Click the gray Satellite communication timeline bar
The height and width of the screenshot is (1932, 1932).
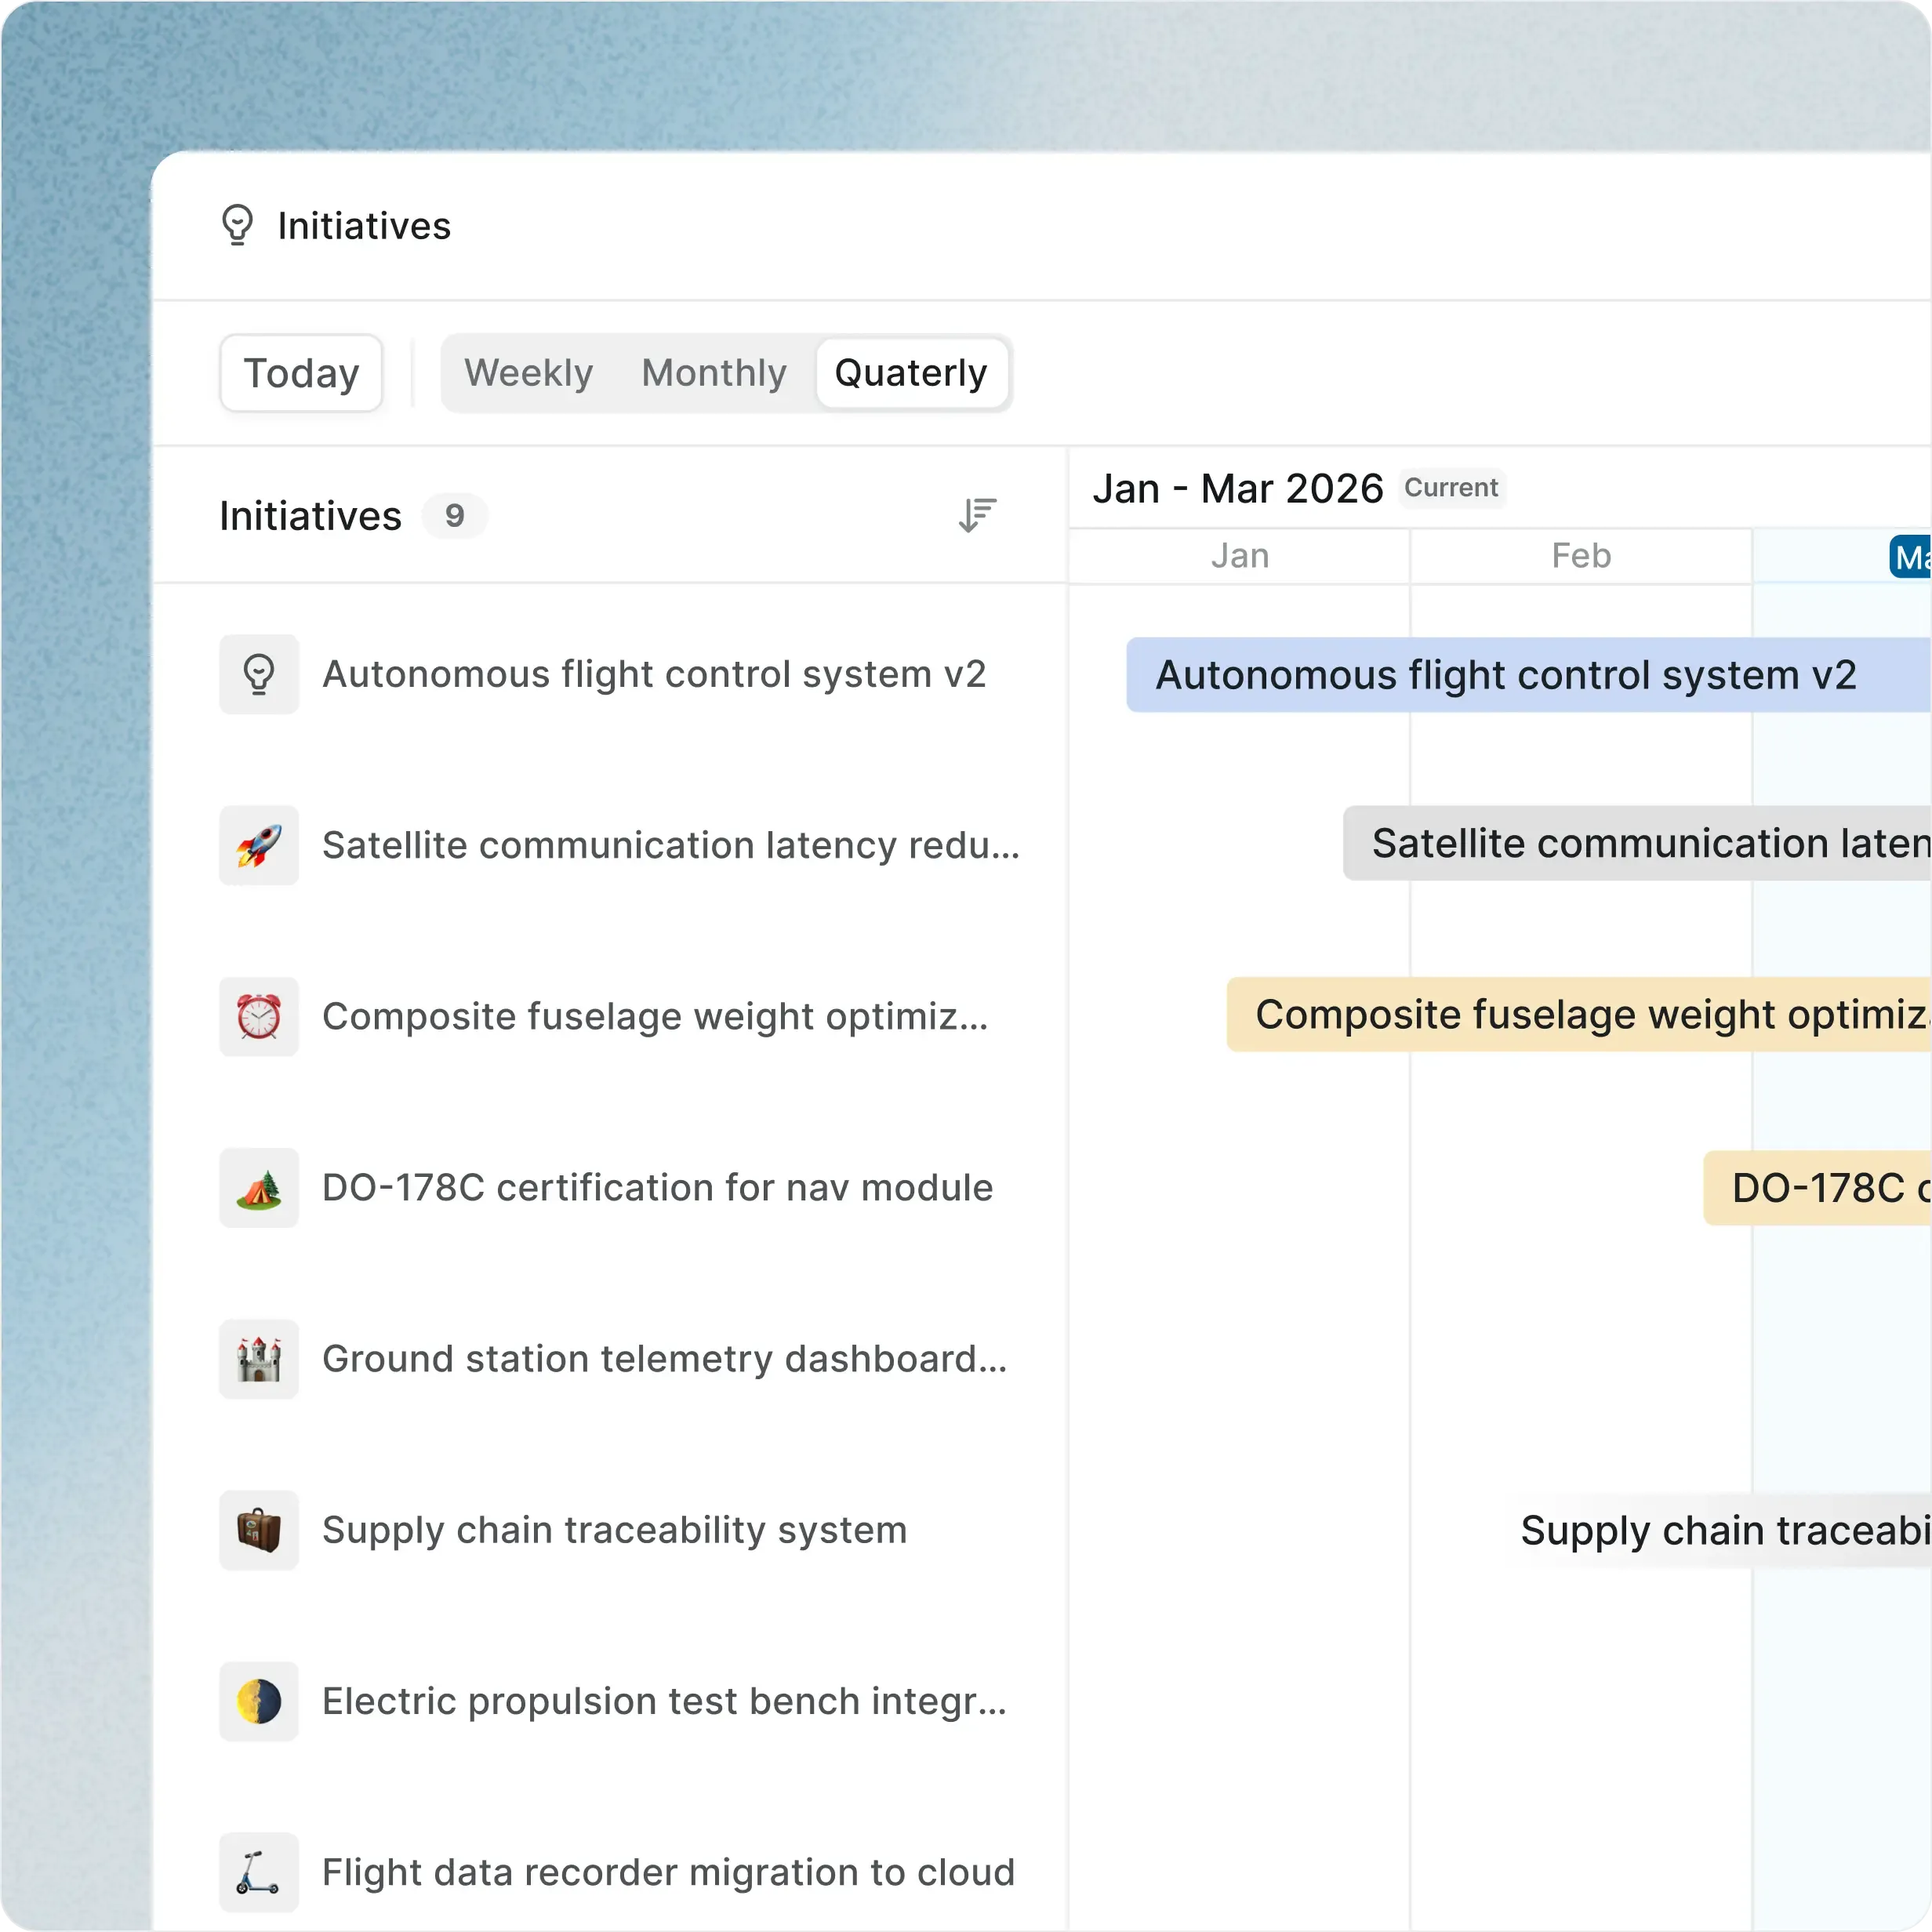click(1637, 843)
